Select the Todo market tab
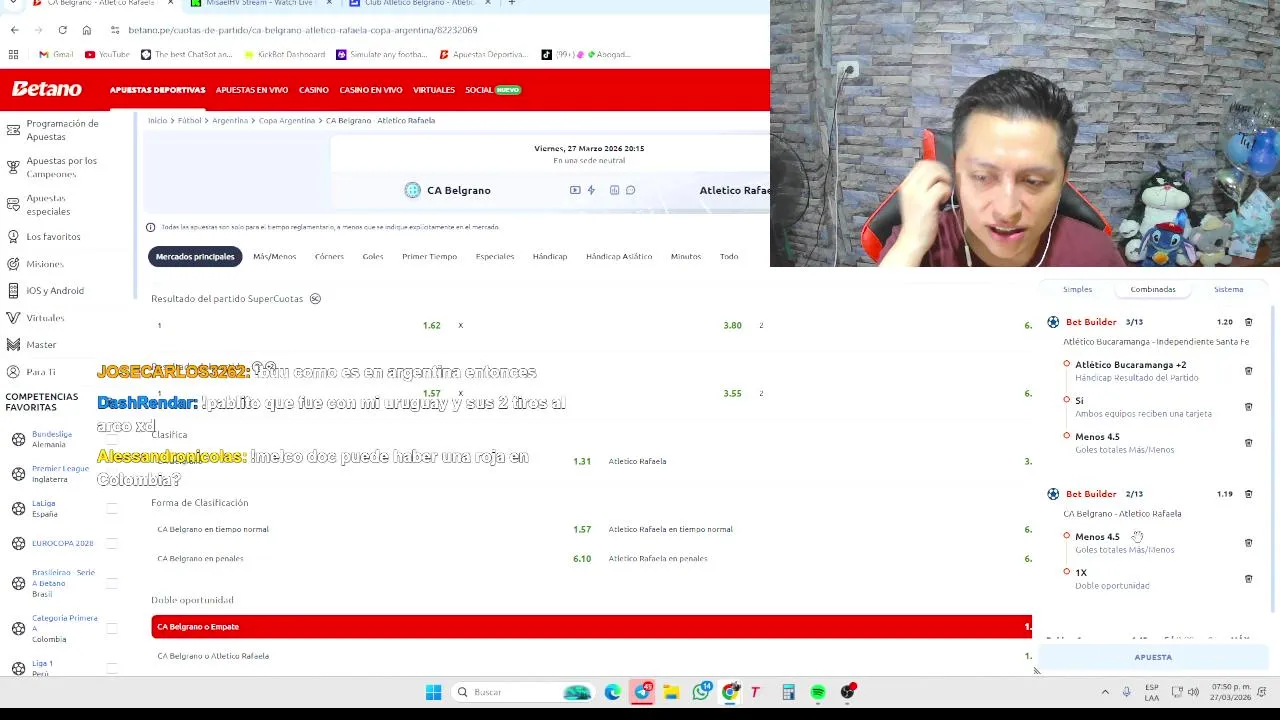 point(729,257)
